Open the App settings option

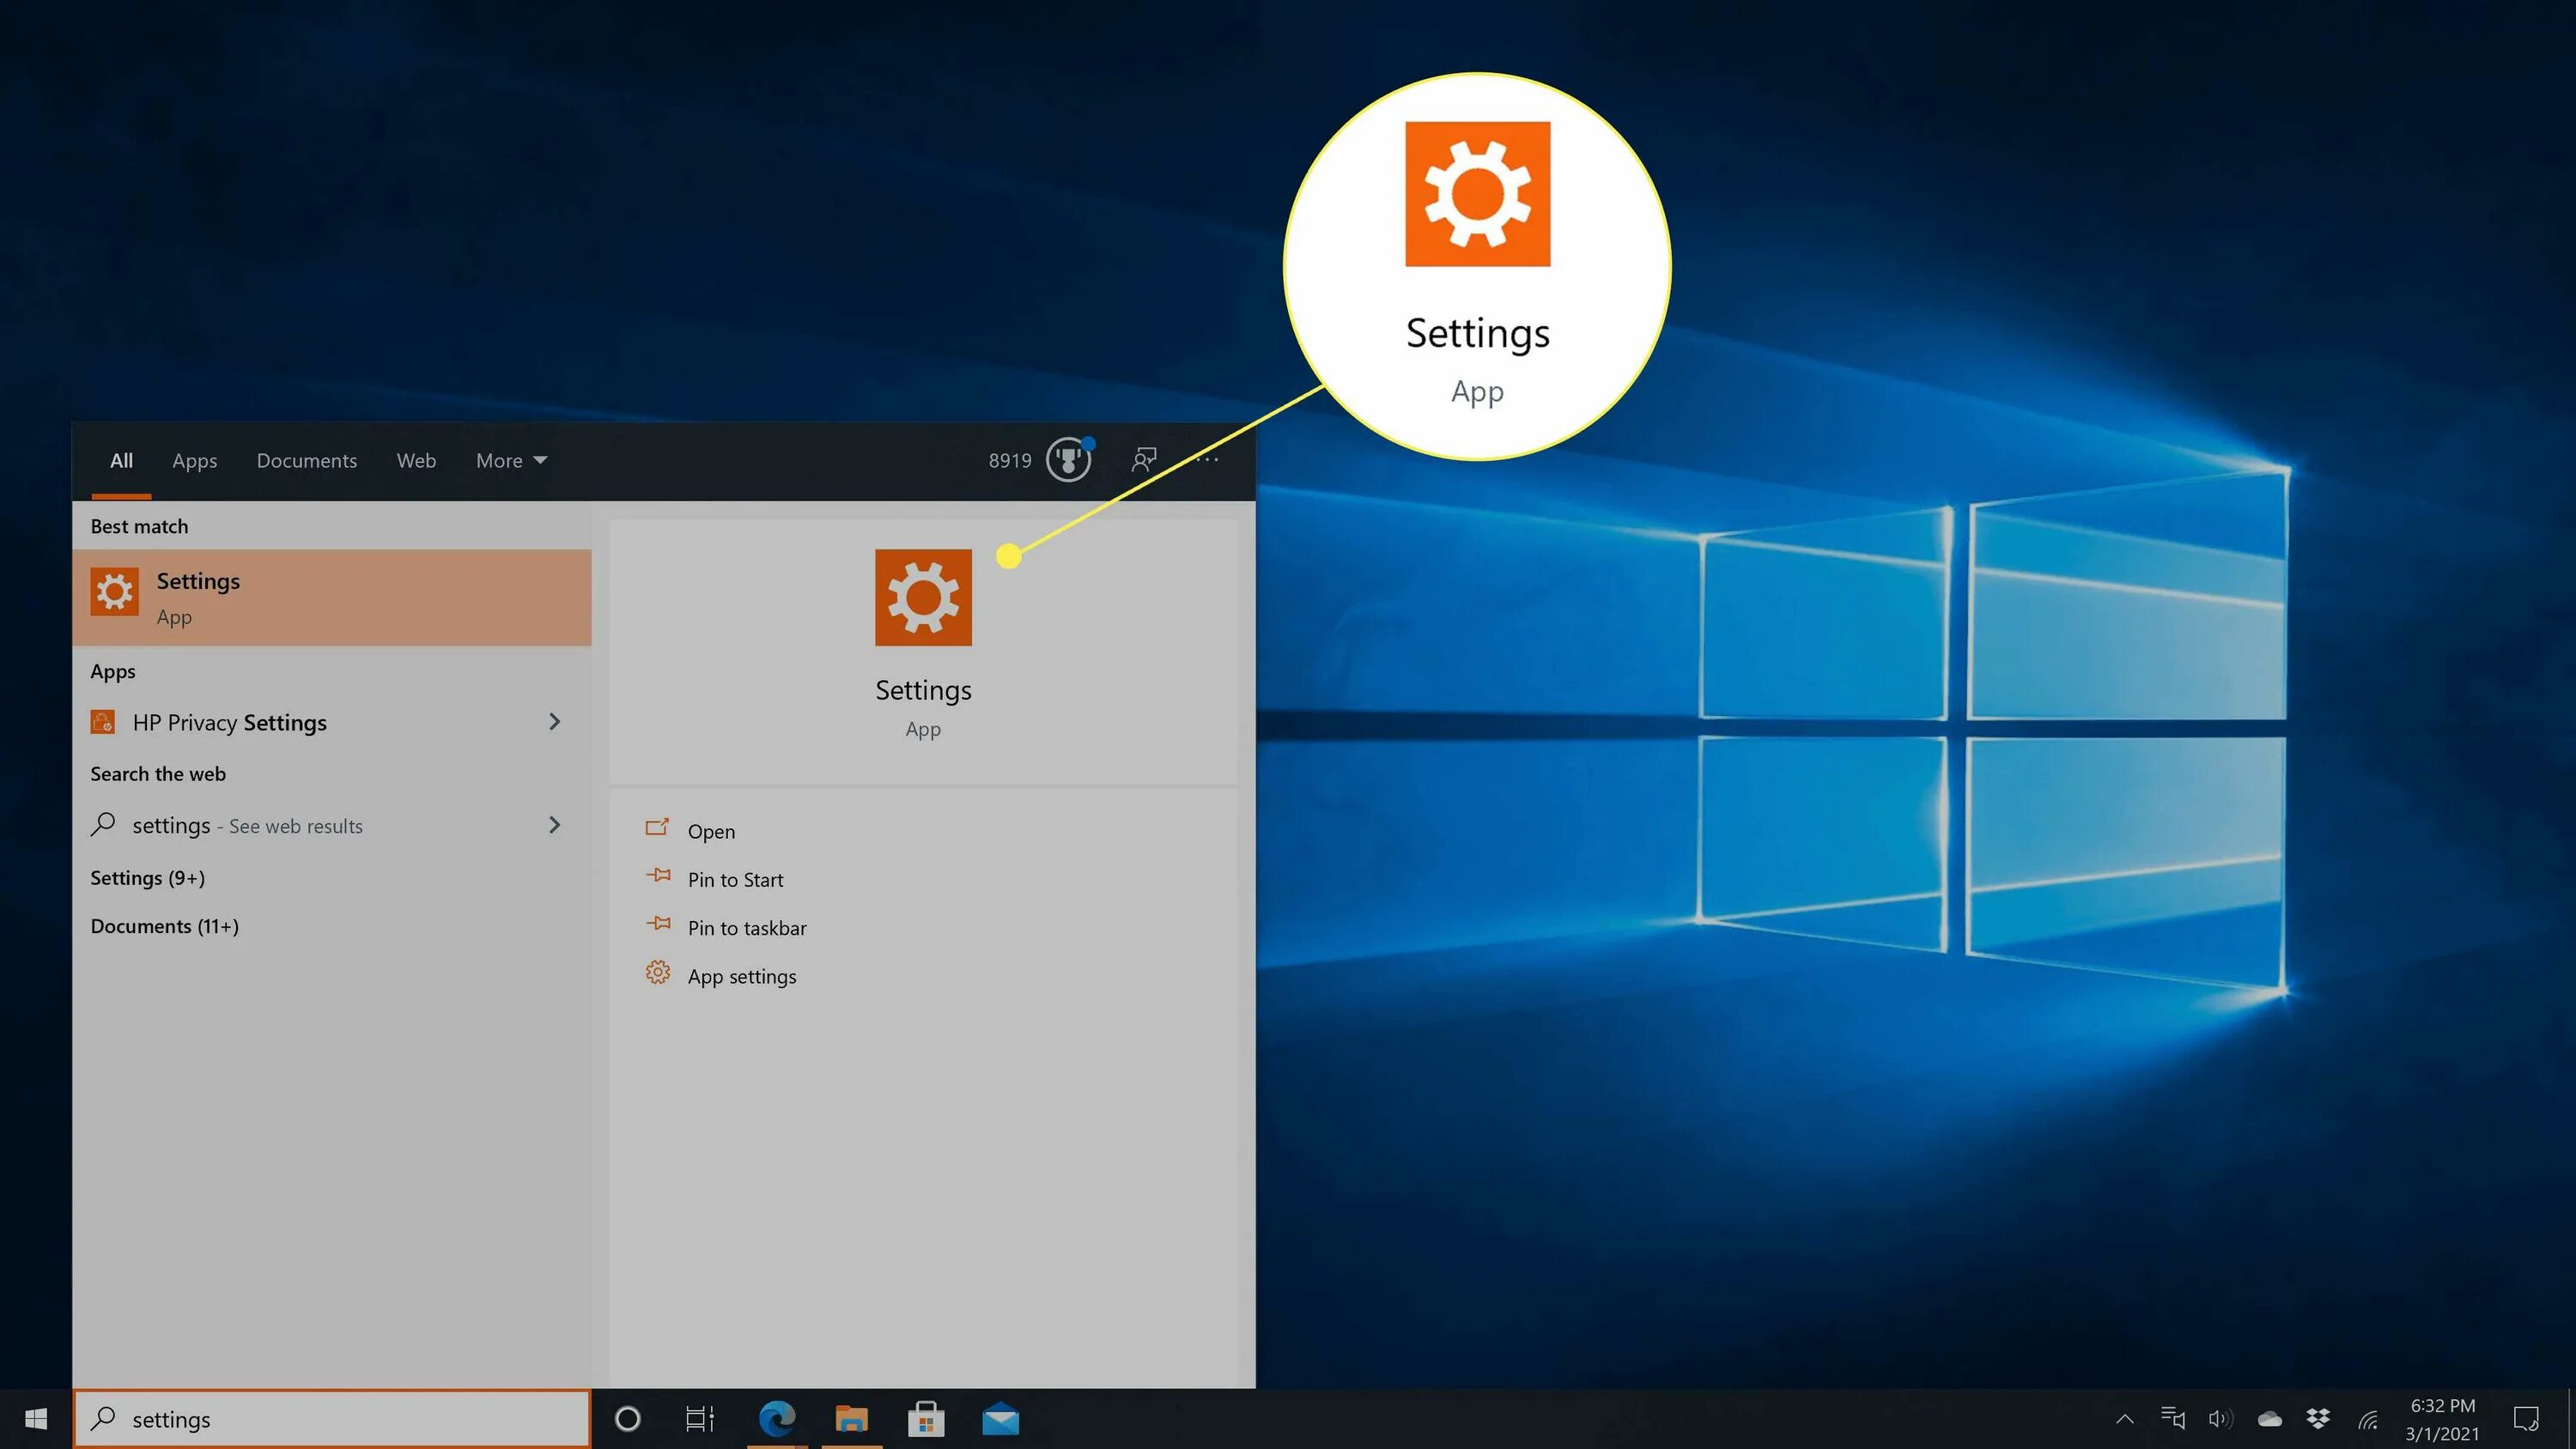[741, 975]
